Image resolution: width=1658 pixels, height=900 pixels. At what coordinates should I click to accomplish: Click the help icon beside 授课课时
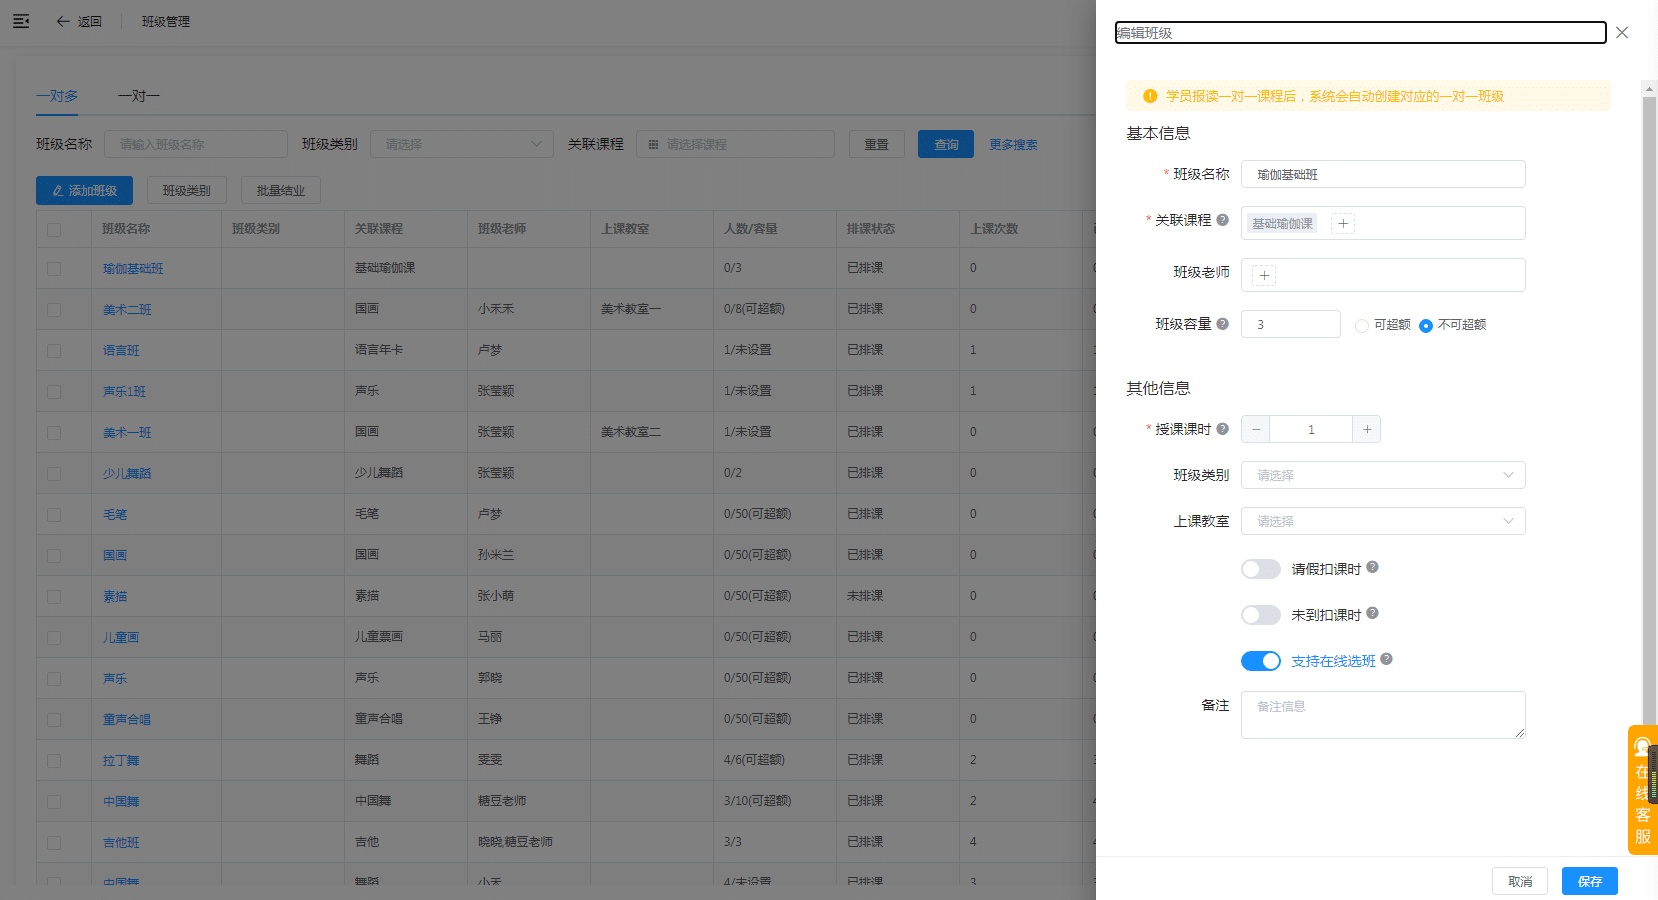(1222, 428)
